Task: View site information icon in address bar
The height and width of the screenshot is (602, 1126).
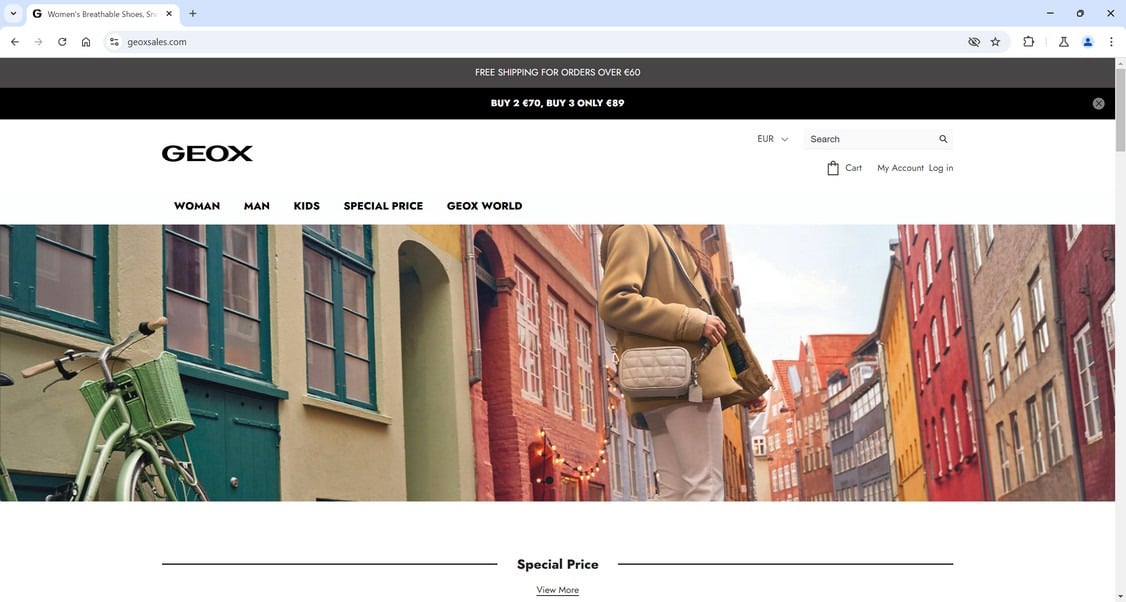Action: (x=114, y=42)
